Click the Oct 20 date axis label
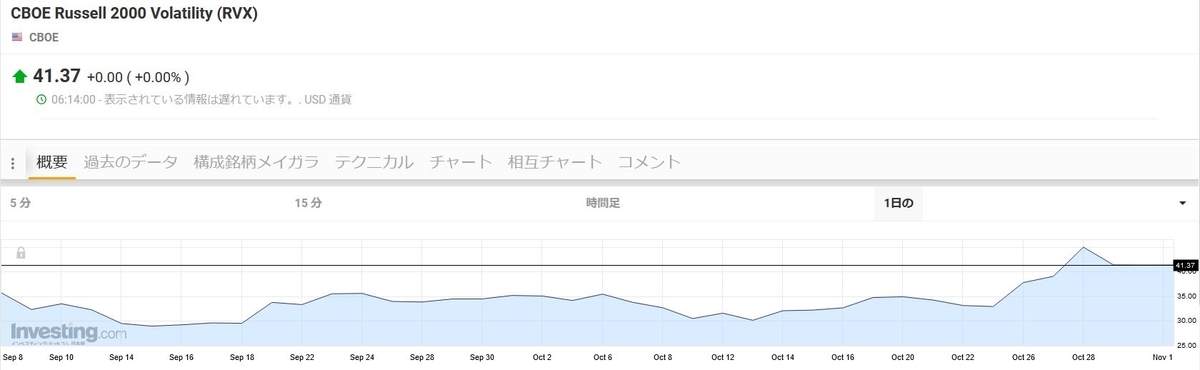The image size is (1200, 370). point(902,356)
